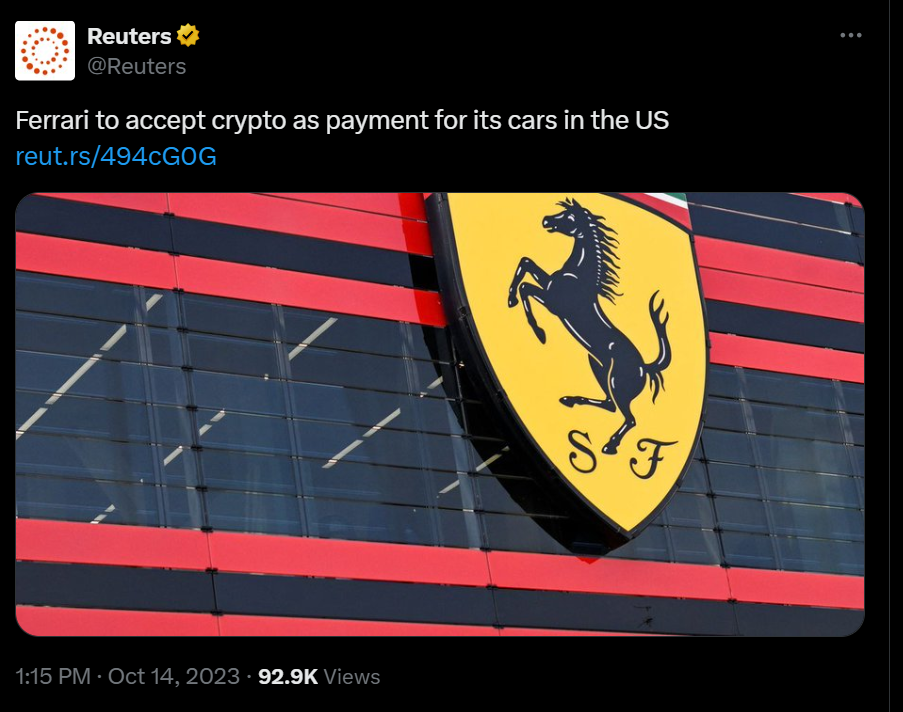Click the 1:15 PM timestamp
Viewport: 903px width, 712px height.
click(x=53, y=676)
